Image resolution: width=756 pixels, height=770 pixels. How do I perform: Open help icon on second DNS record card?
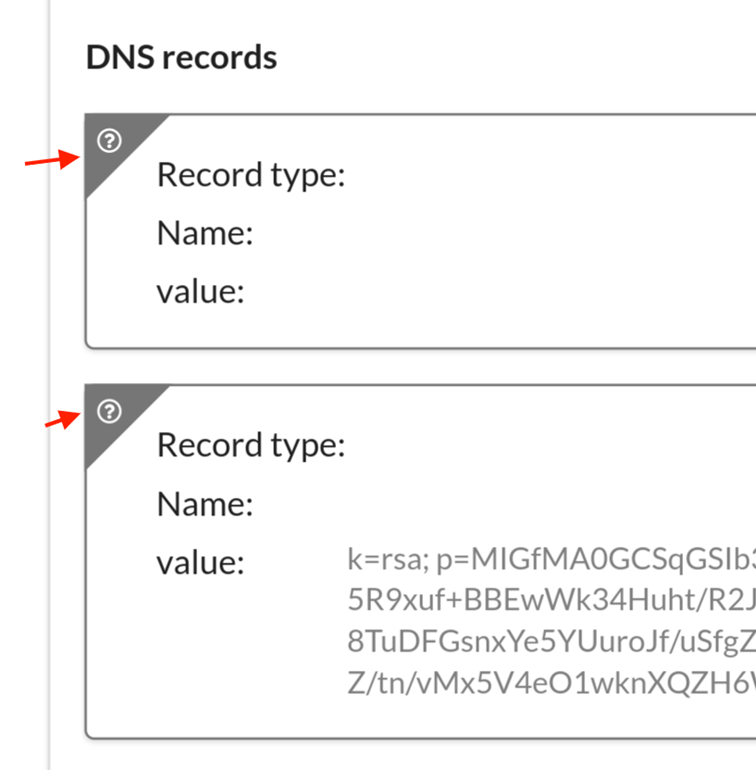pos(109,411)
